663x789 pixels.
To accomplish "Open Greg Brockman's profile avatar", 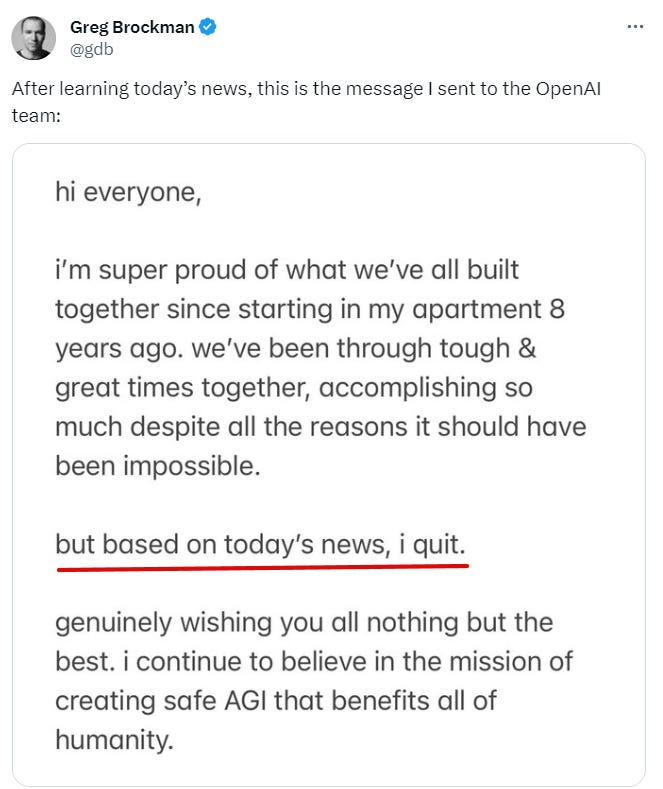I will pyautogui.click(x=33, y=38).
